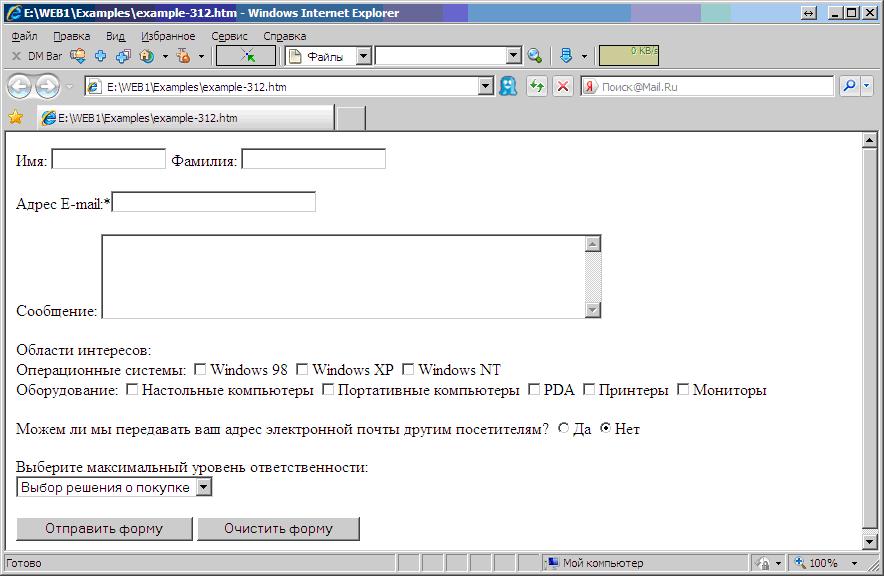Click the DM Bar globe icon
This screenshot has width=884, height=576.
(x=147, y=56)
